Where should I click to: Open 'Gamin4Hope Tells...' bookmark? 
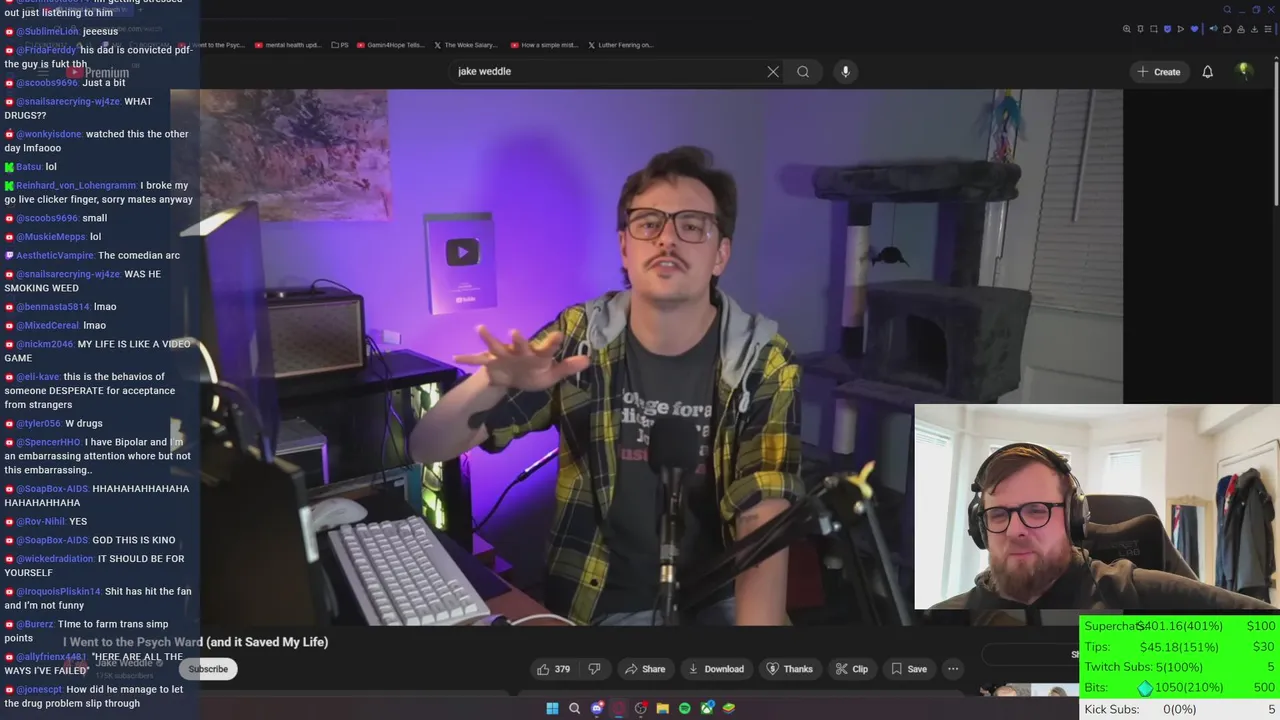tap(392, 45)
